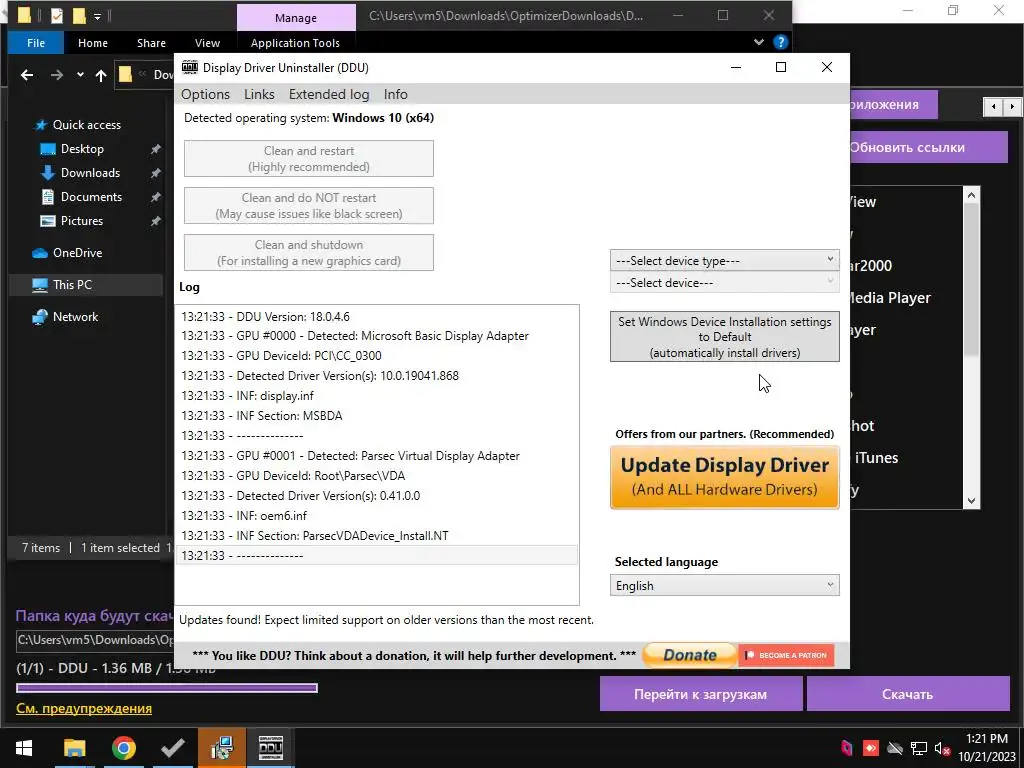Open the Extended log menu
This screenshot has height=768, width=1024.
click(328, 94)
